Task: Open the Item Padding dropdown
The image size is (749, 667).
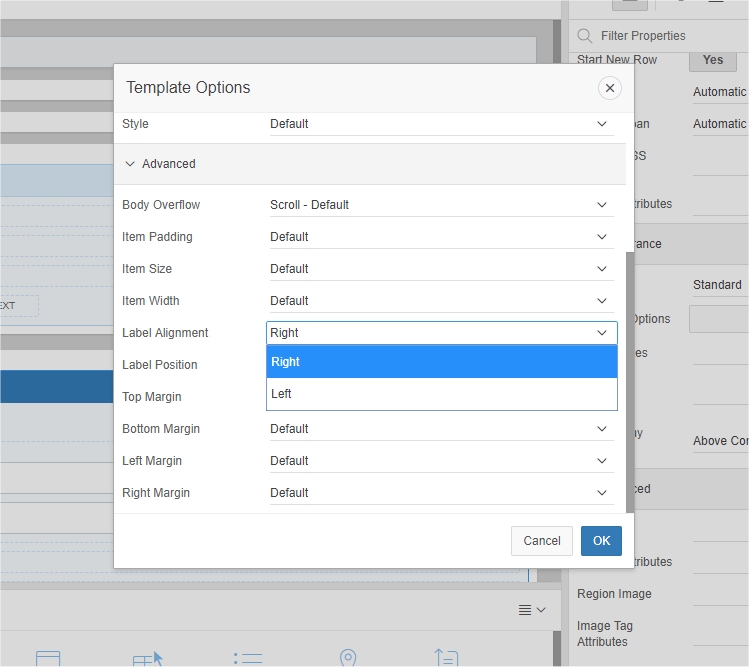Action: click(441, 237)
